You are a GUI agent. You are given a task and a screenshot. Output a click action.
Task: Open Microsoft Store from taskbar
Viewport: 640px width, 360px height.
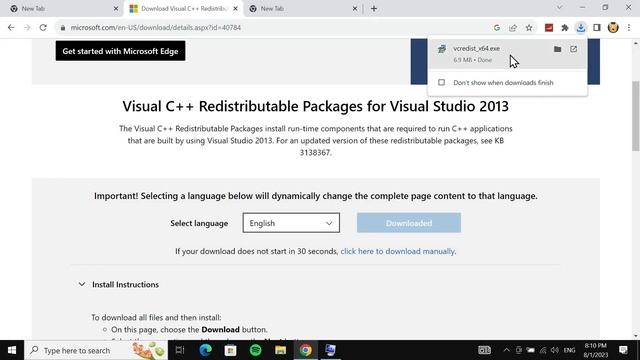tap(231, 350)
